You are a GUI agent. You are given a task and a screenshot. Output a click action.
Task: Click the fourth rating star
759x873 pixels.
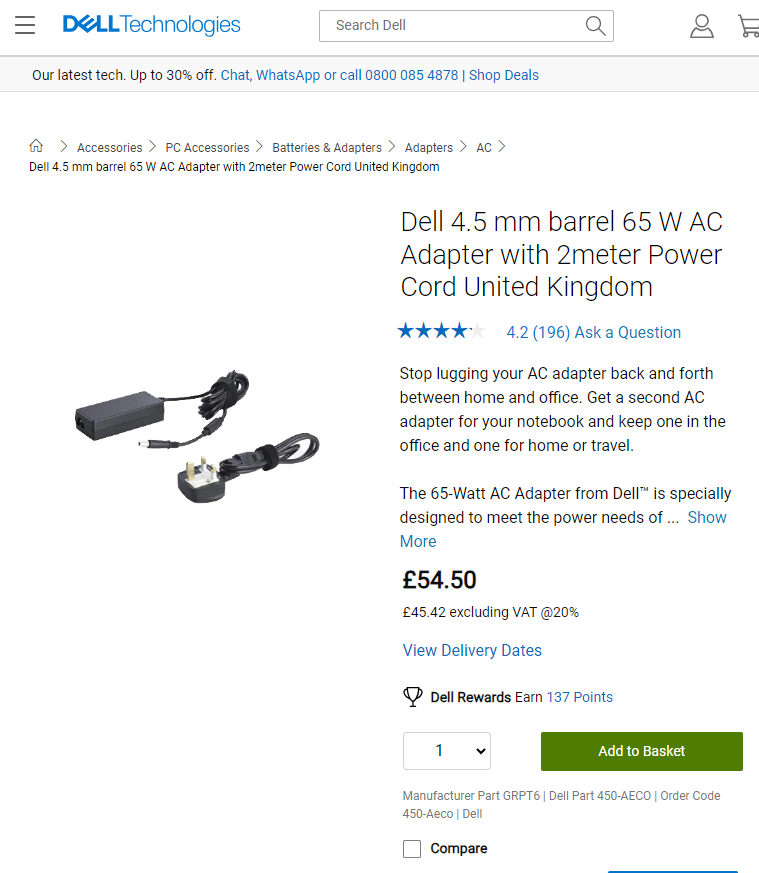click(460, 329)
